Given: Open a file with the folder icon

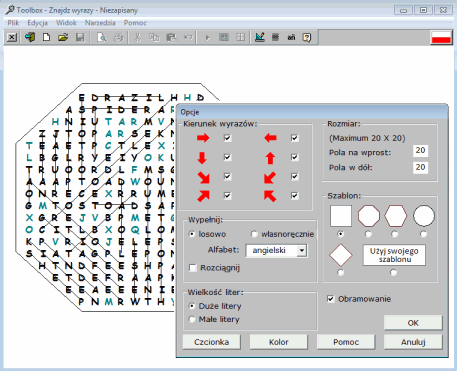Looking at the screenshot, I should (63, 37).
